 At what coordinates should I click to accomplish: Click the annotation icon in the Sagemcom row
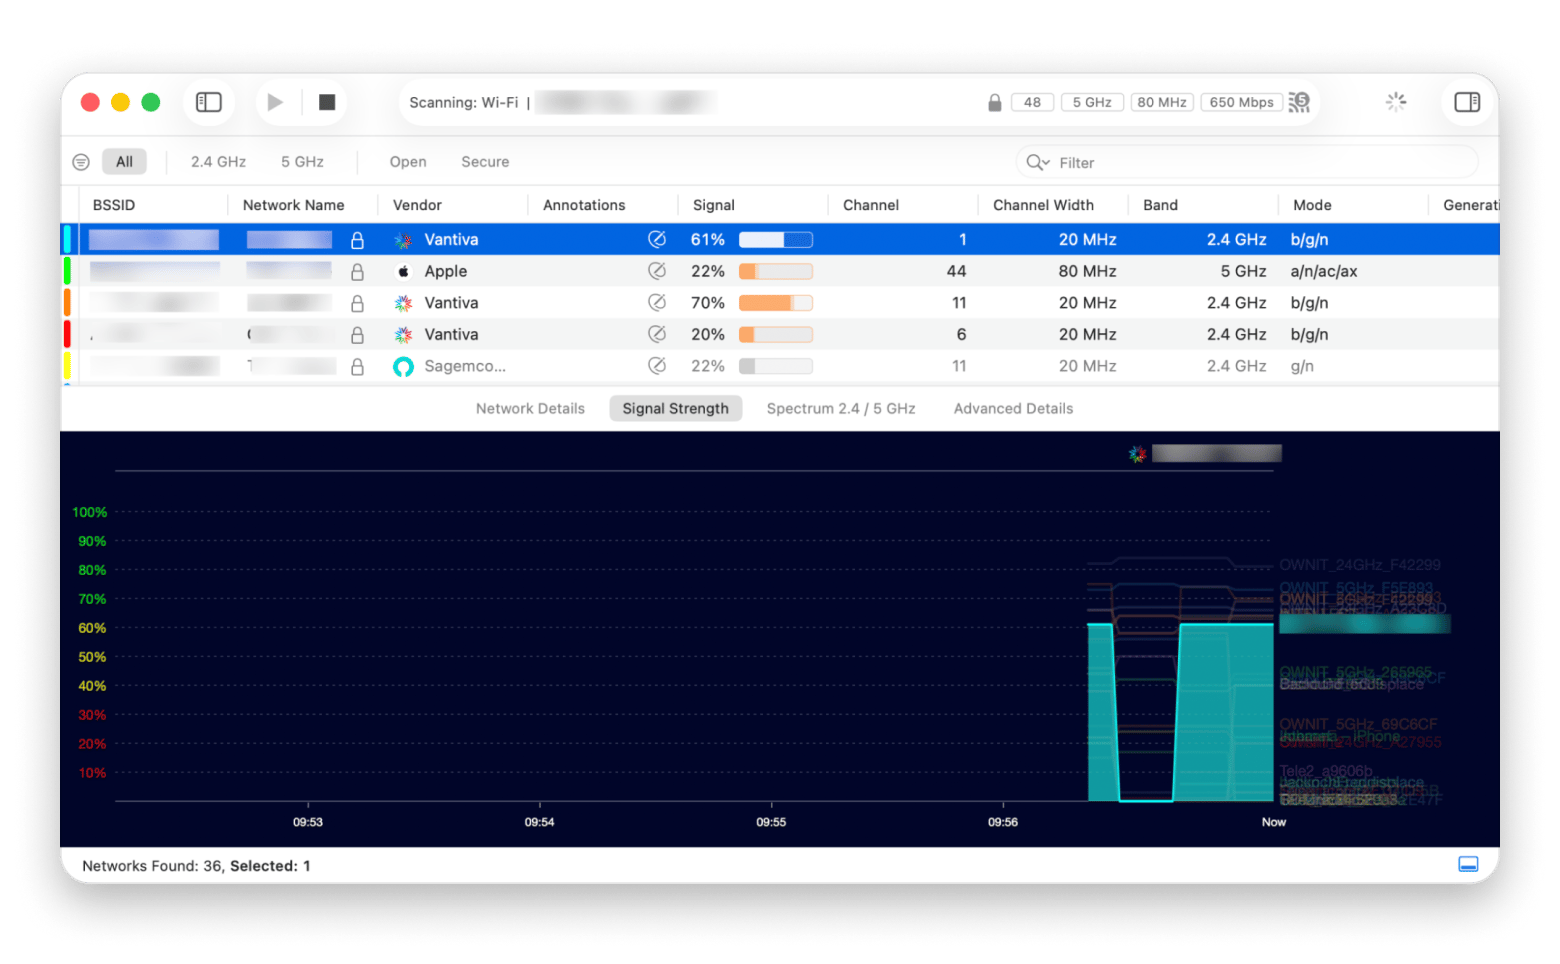pos(657,366)
